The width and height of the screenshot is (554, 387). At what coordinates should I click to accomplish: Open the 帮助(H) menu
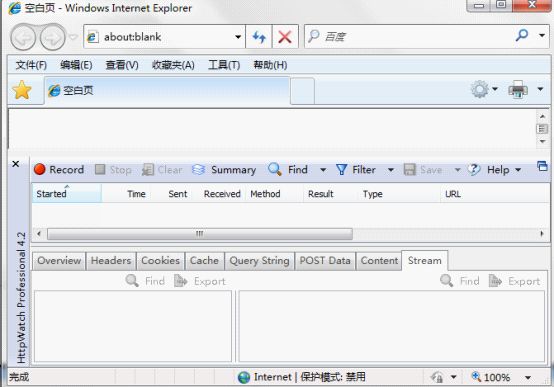(270, 65)
